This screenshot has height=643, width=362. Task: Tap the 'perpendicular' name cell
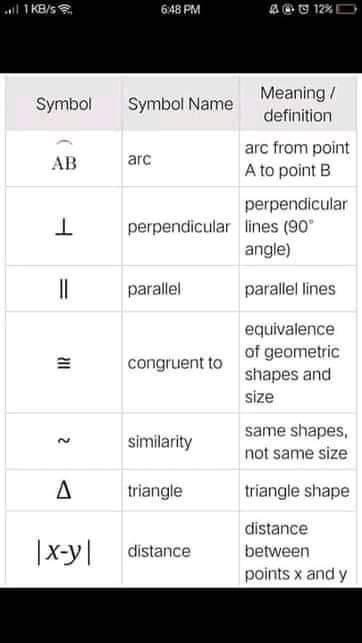click(x=179, y=227)
